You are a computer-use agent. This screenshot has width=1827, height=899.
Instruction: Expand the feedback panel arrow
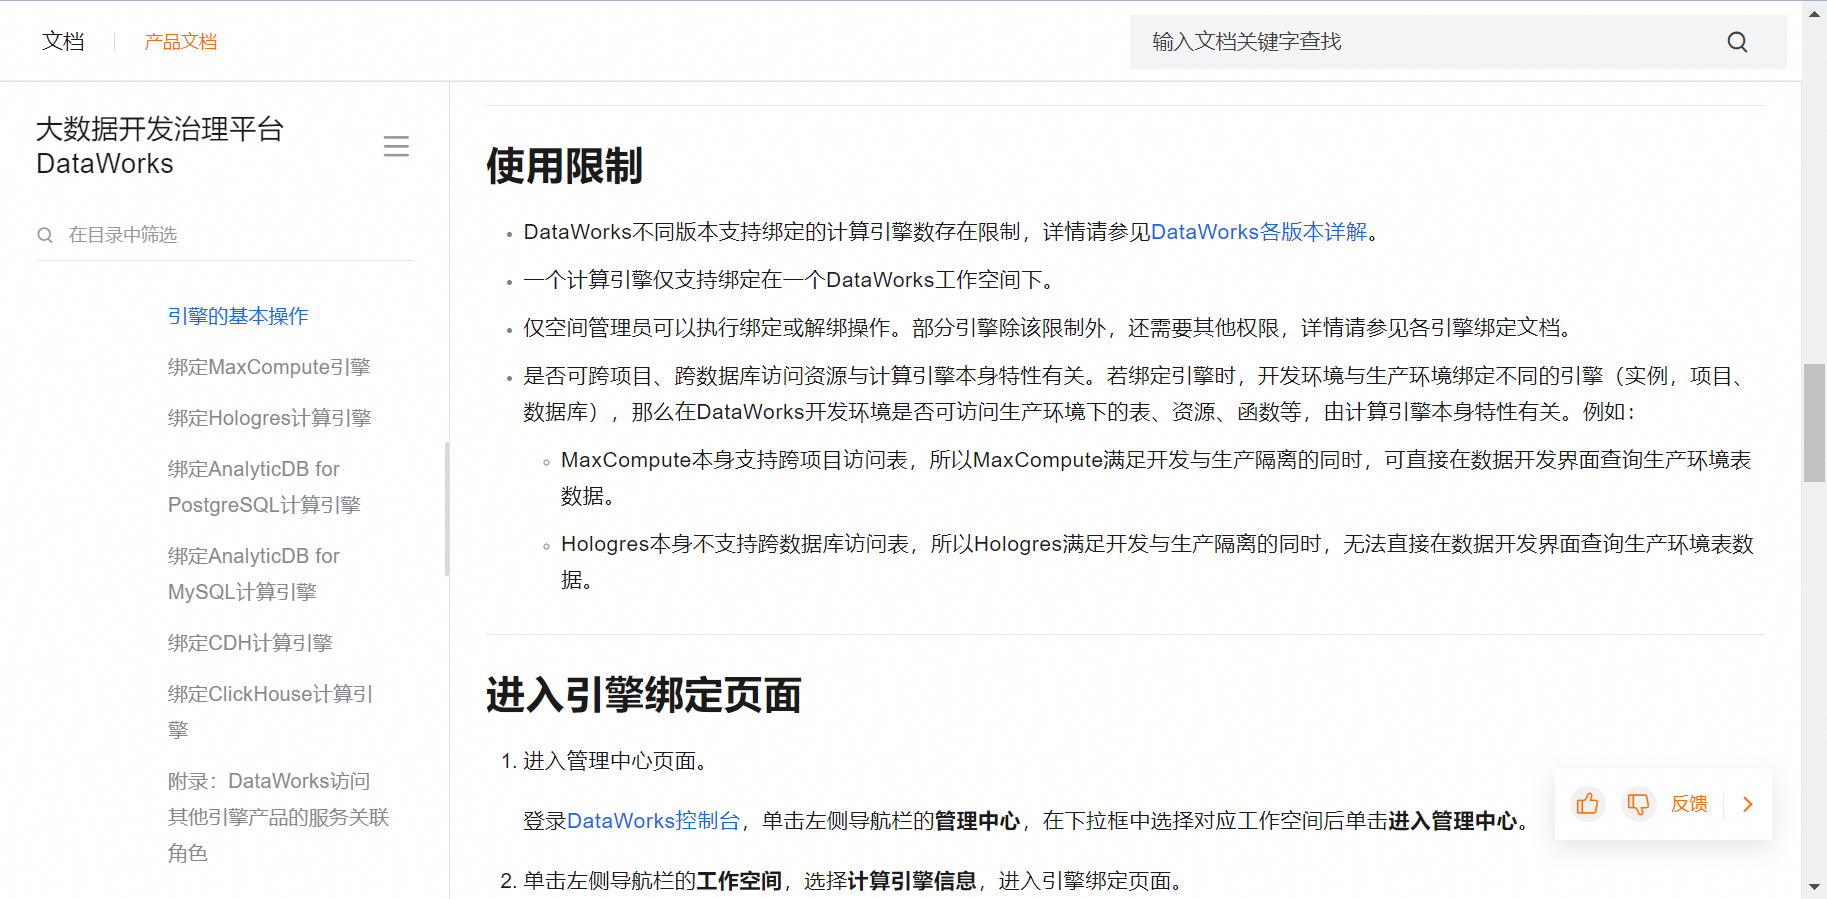(1748, 804)
